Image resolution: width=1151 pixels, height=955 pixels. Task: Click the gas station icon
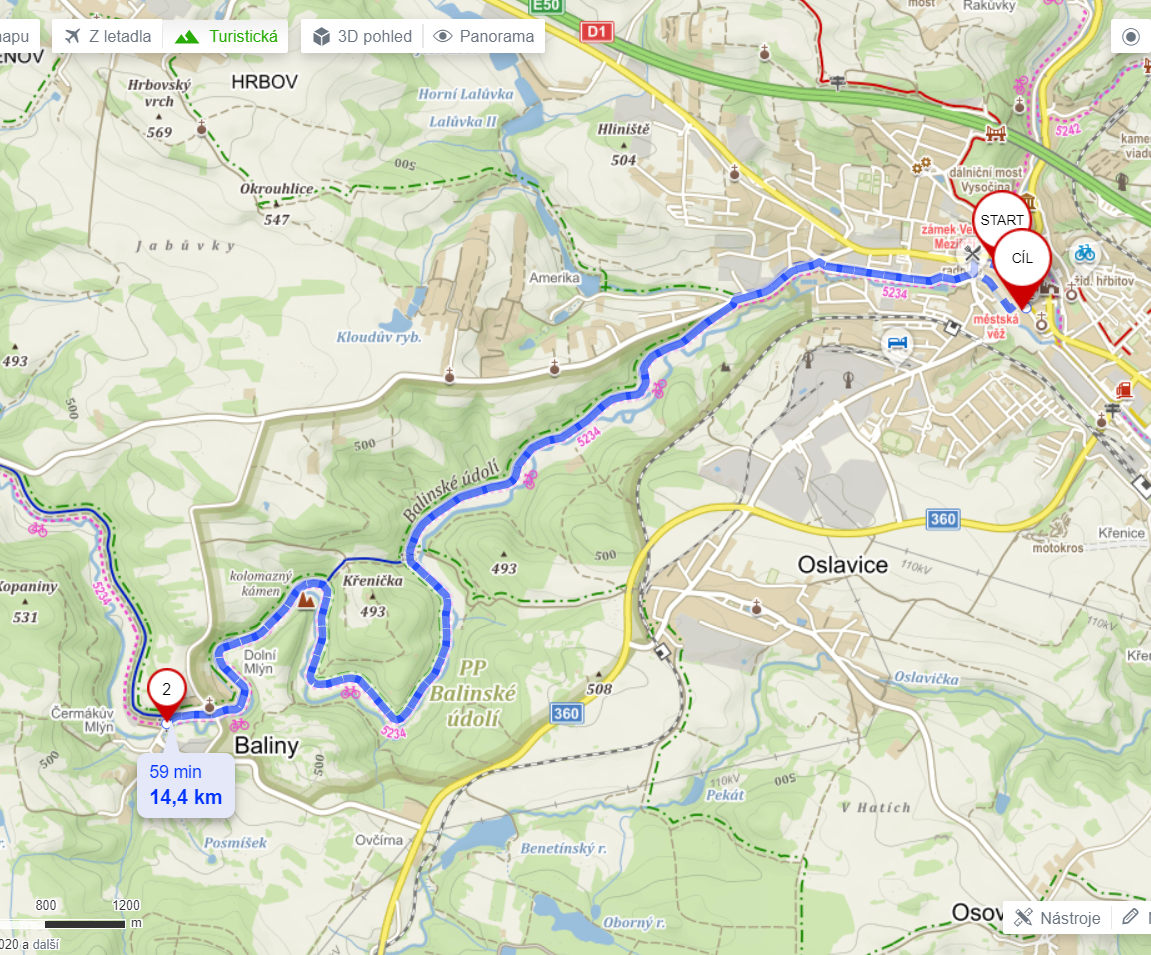pyautogui.click(x=1123, y=389)
